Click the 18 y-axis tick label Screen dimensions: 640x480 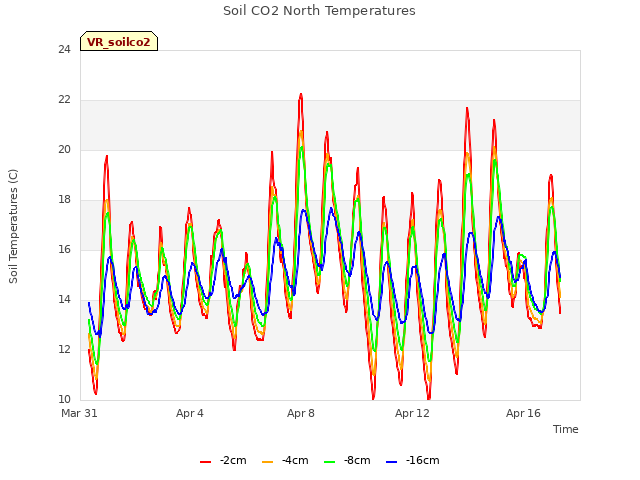pyautogui.click(x=64, y=200)
